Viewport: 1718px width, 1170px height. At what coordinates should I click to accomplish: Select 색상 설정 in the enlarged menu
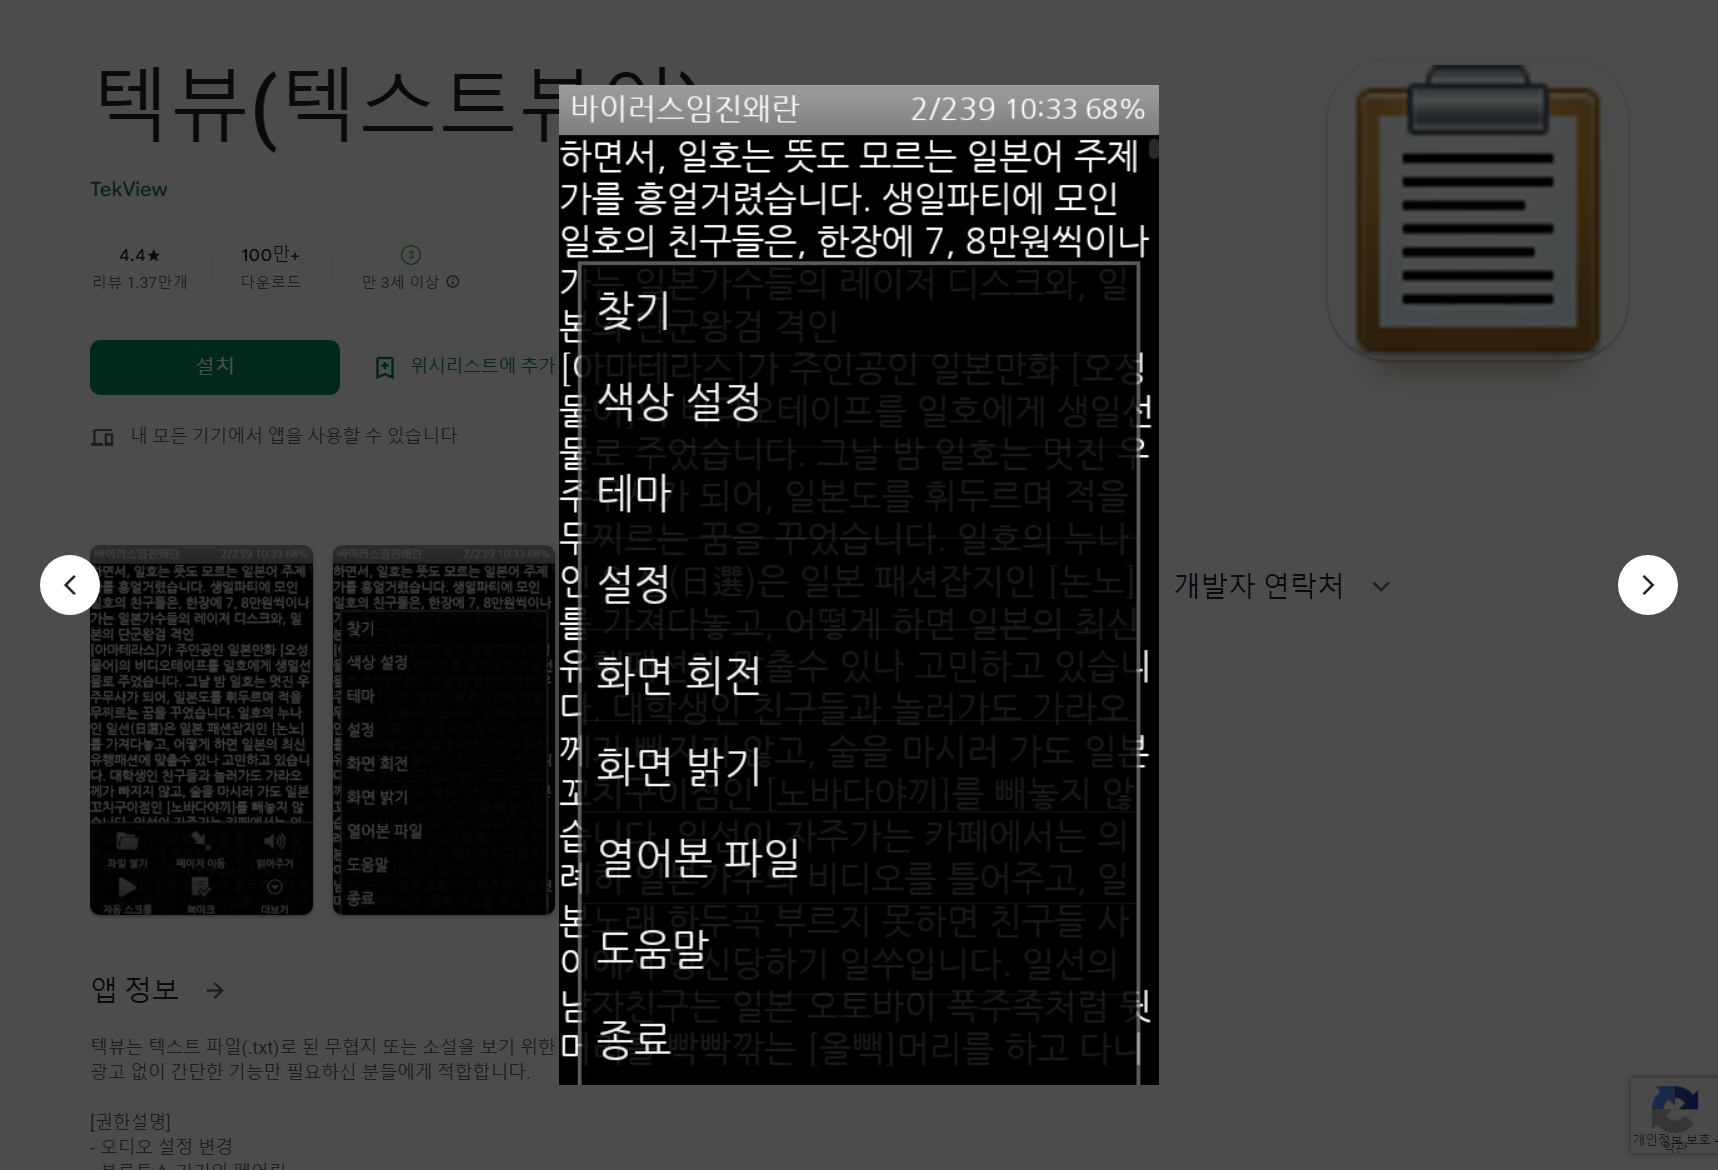tap(858, 401)
